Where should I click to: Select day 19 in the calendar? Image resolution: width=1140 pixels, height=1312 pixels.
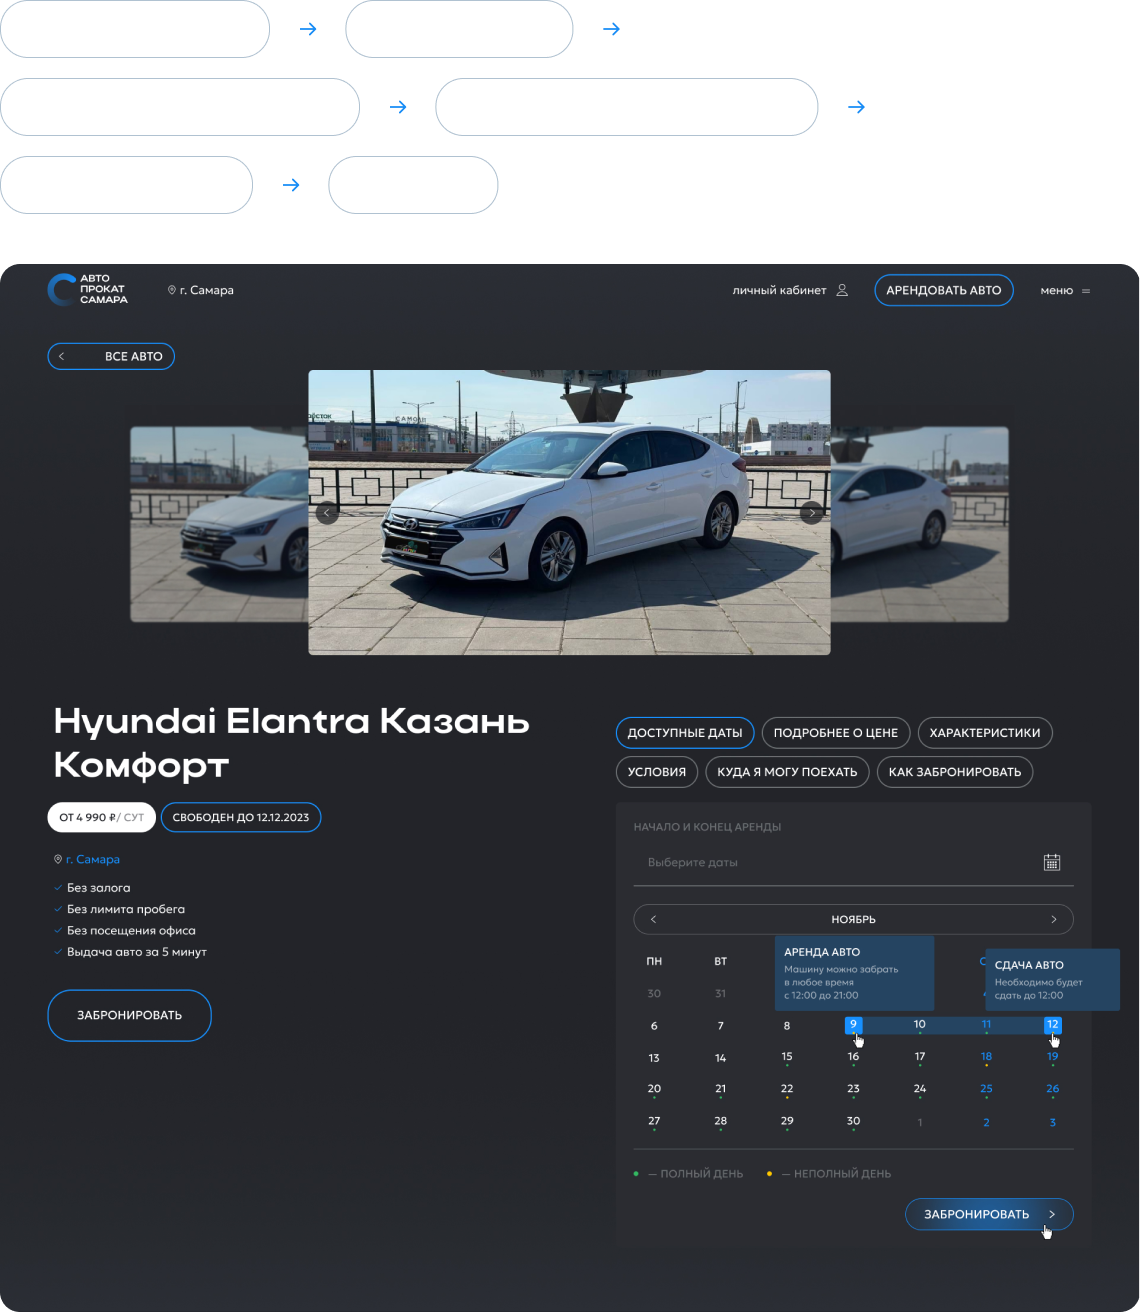pos(1052,1057)
